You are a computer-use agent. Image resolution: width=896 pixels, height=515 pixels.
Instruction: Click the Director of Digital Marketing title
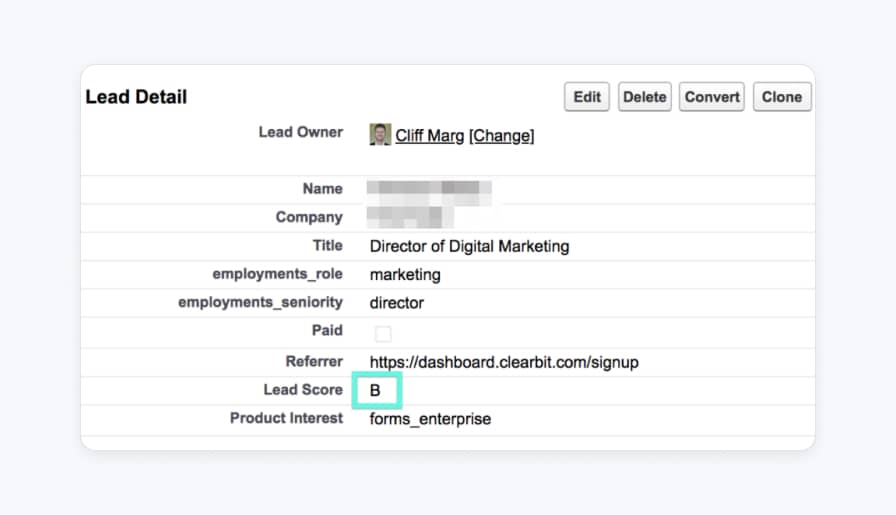point(469,246)
